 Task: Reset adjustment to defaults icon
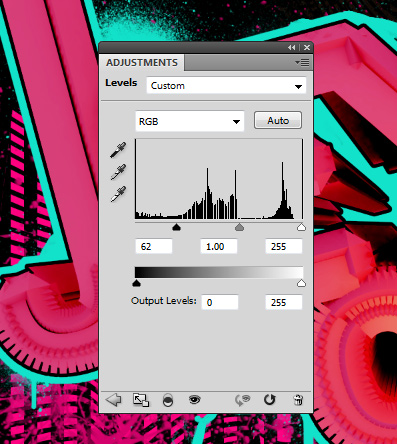tap(269, 399)
